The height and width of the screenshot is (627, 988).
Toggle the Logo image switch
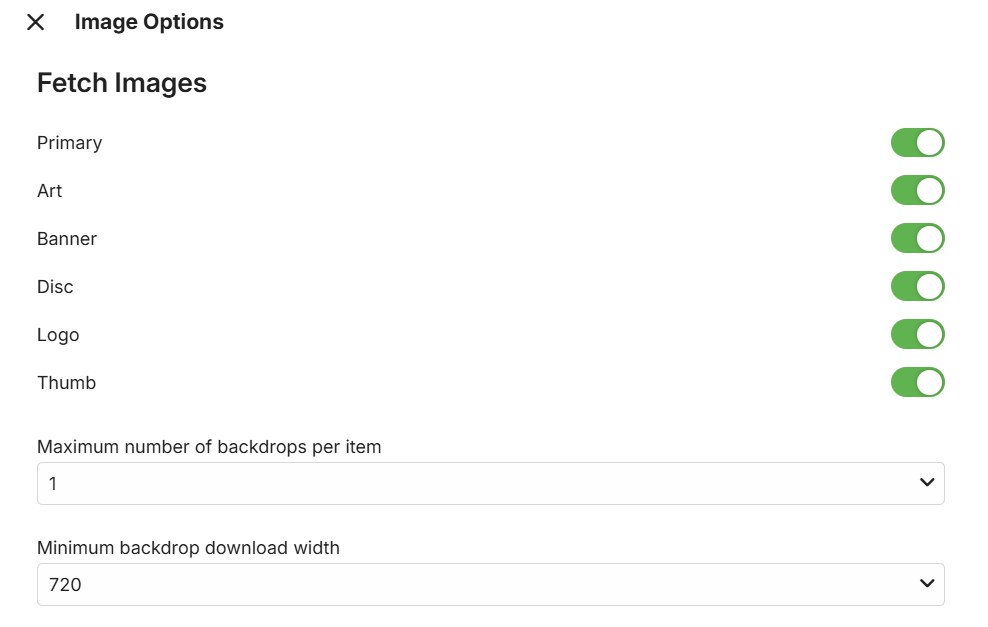(917, 335)
